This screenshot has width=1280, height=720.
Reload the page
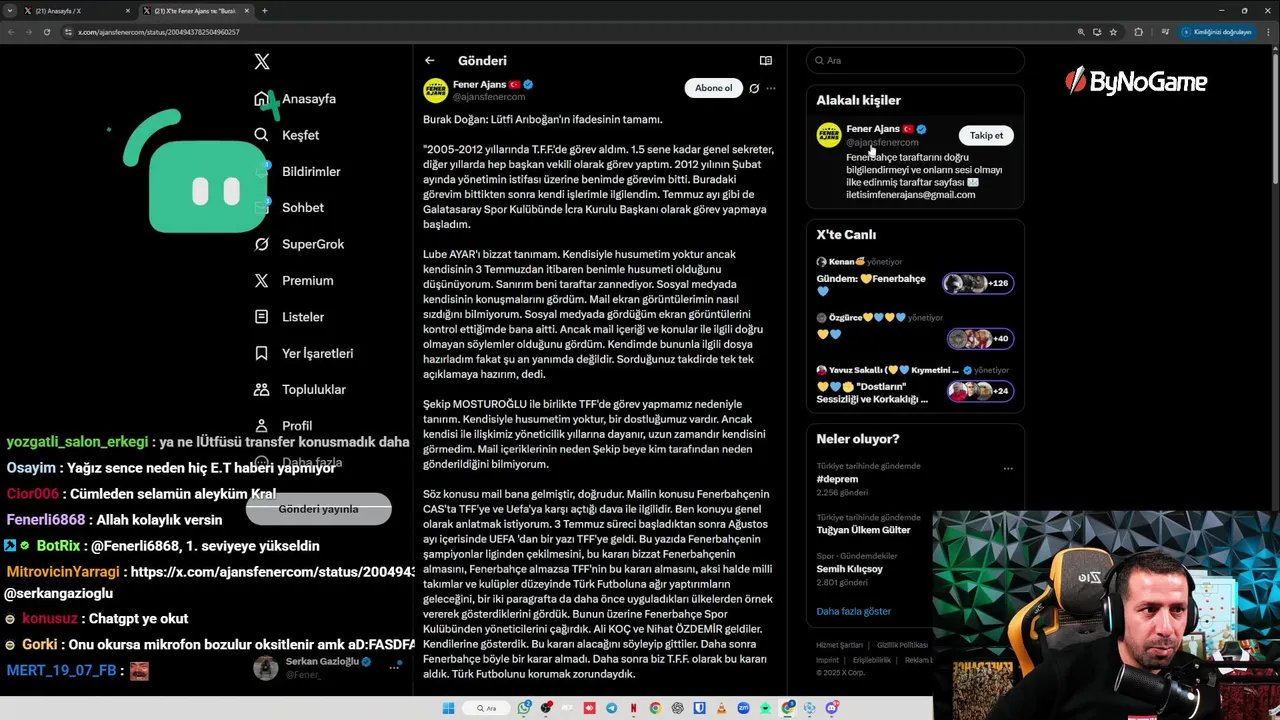point(46,32)
